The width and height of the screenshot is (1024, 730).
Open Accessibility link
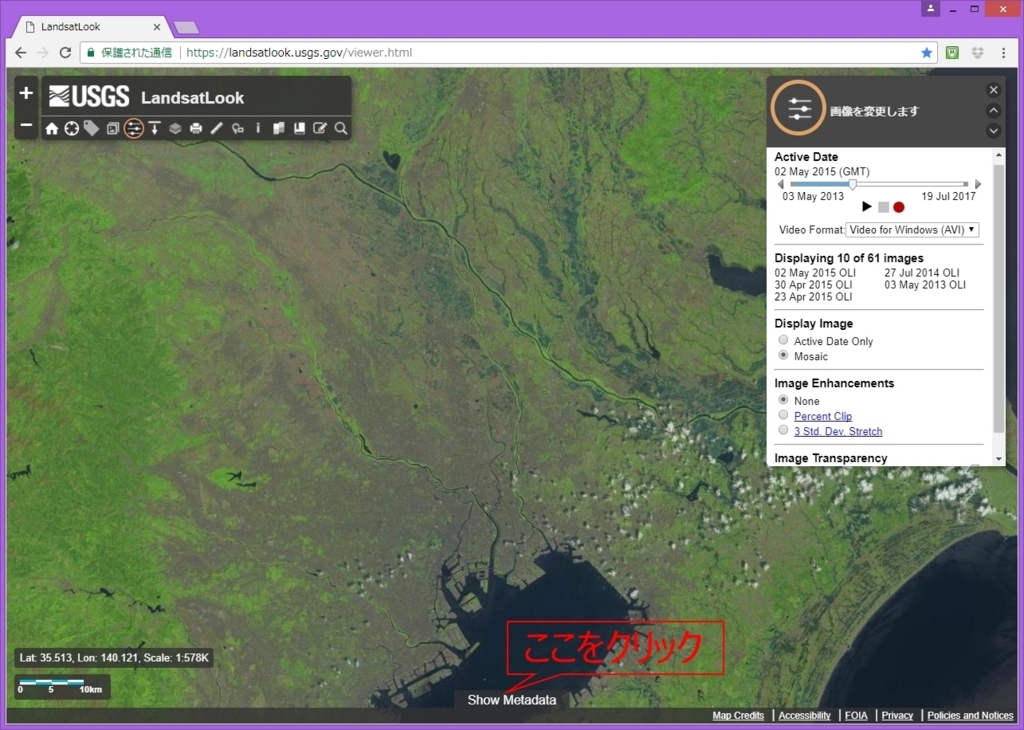pos(805,716)
